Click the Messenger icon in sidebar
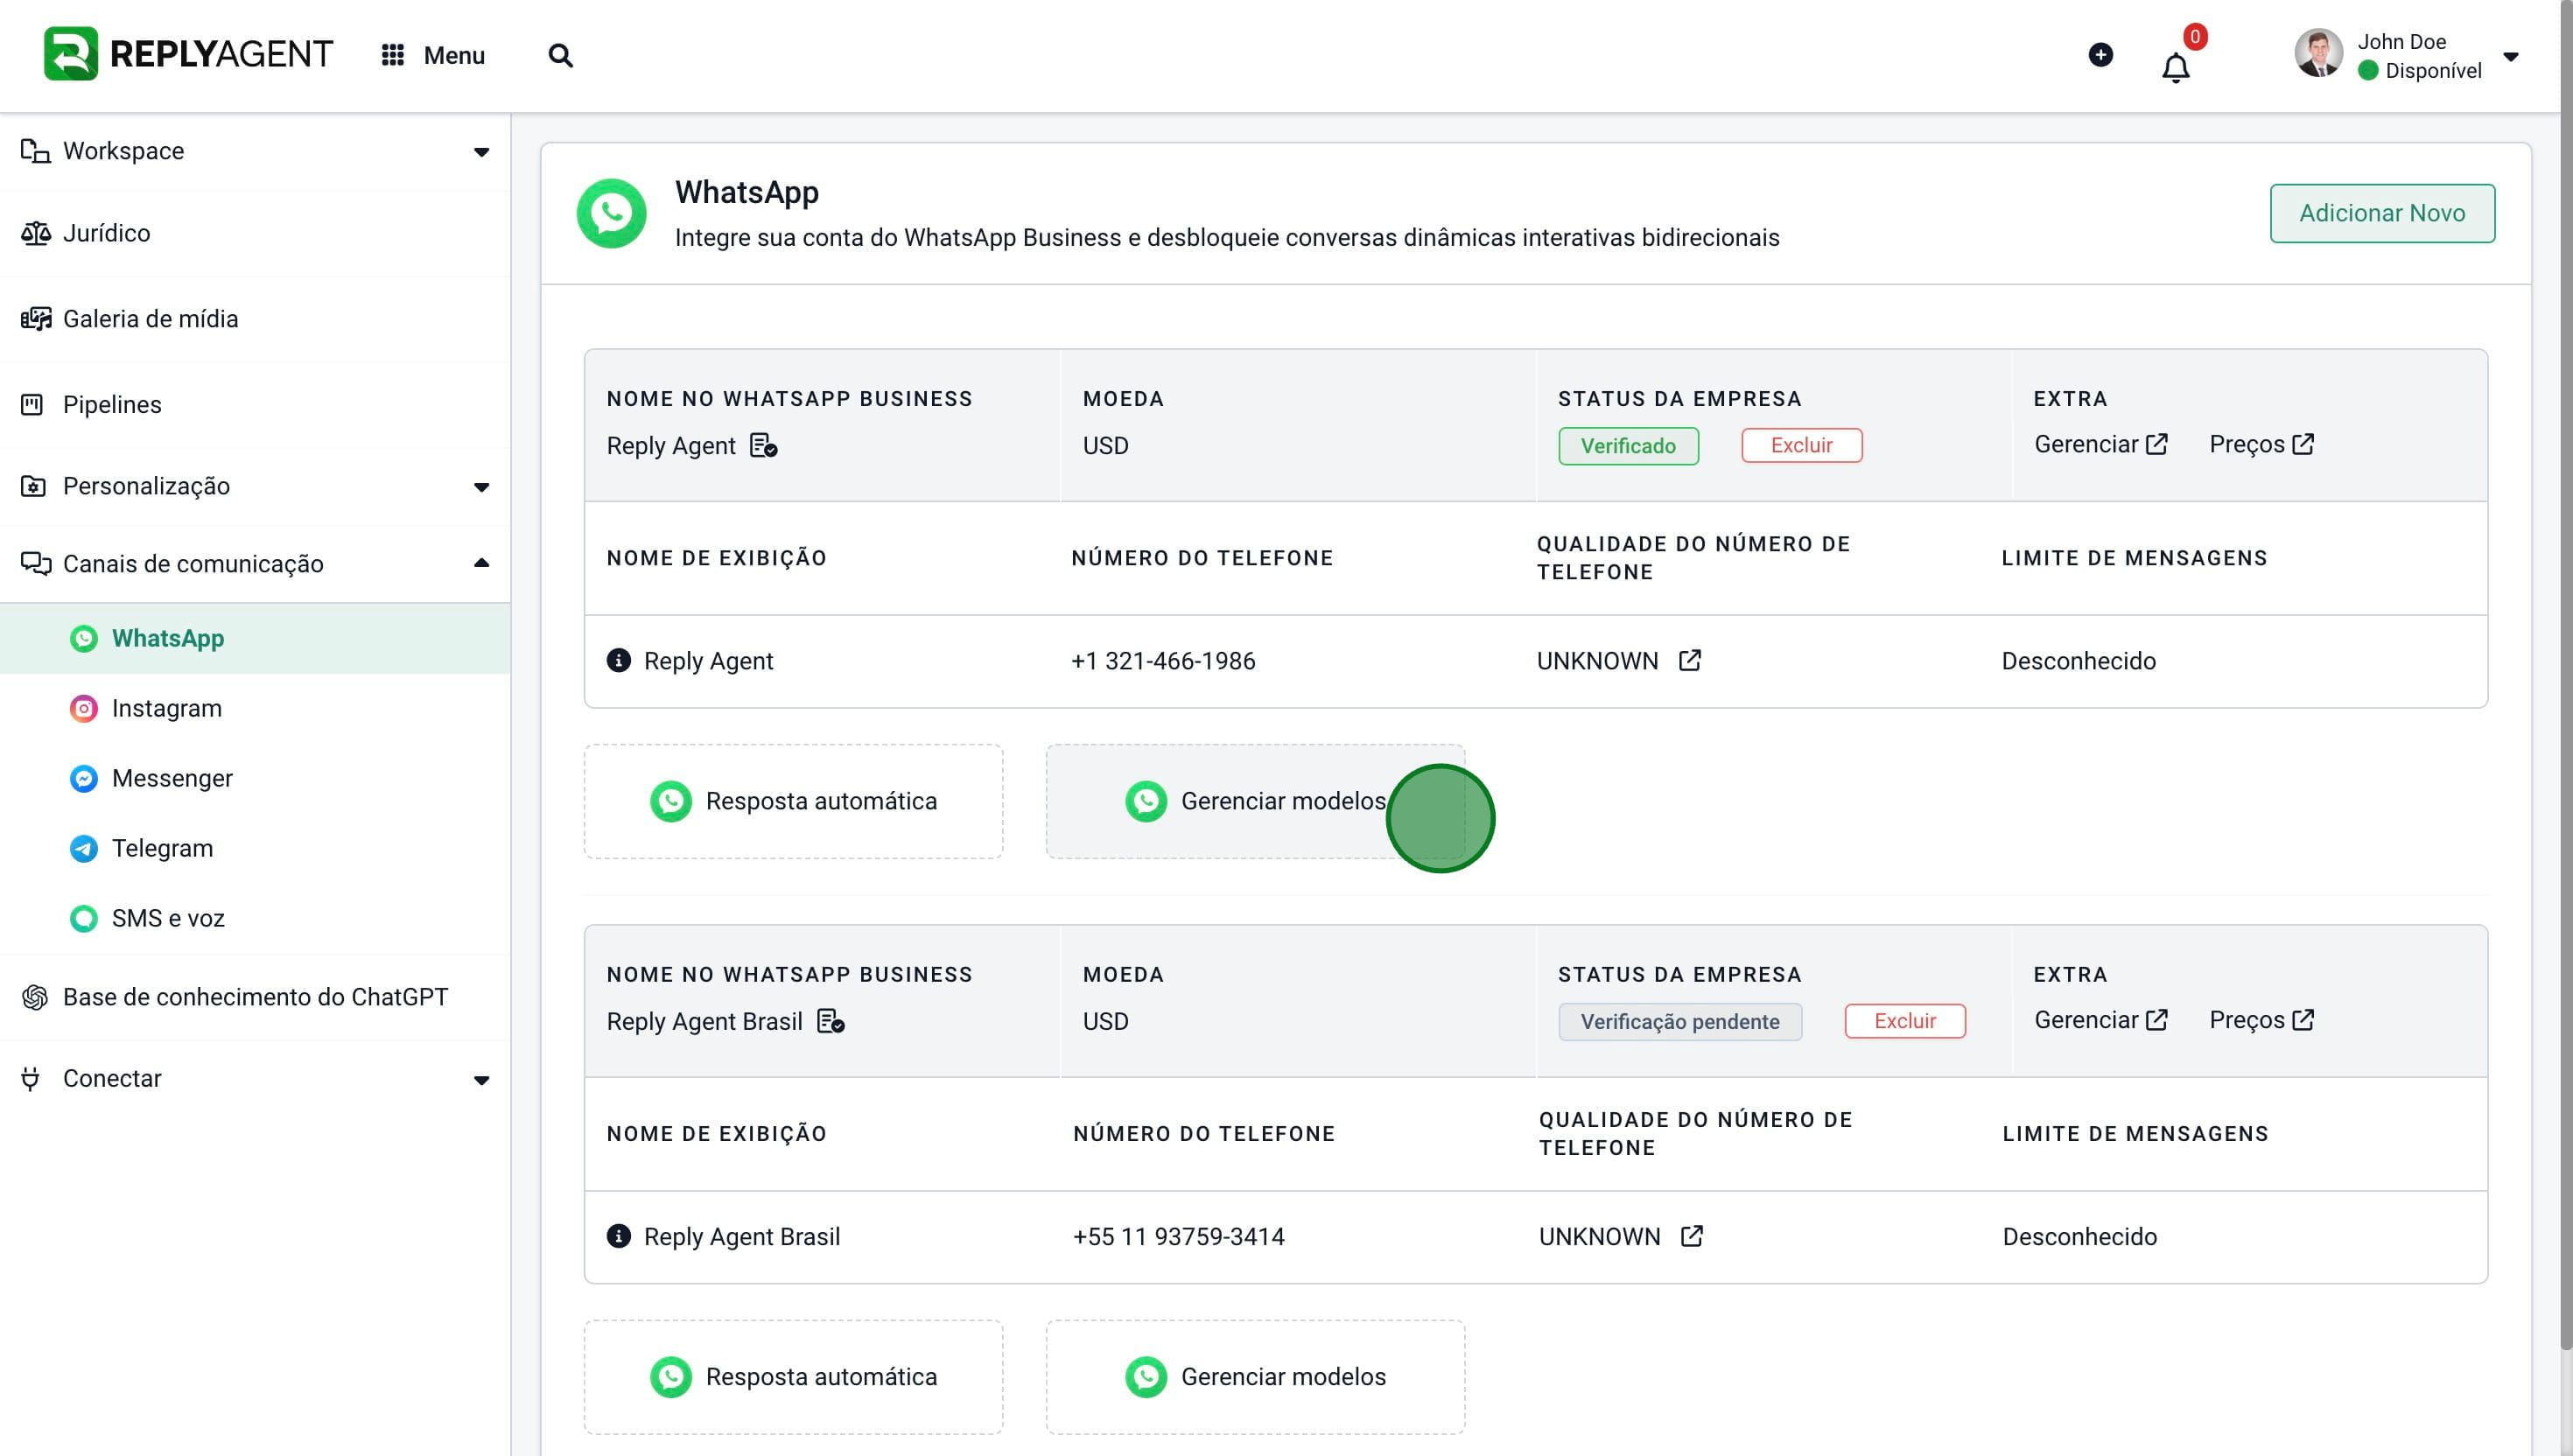The height and width of the screenshot is (1456, 2573). 84,778
